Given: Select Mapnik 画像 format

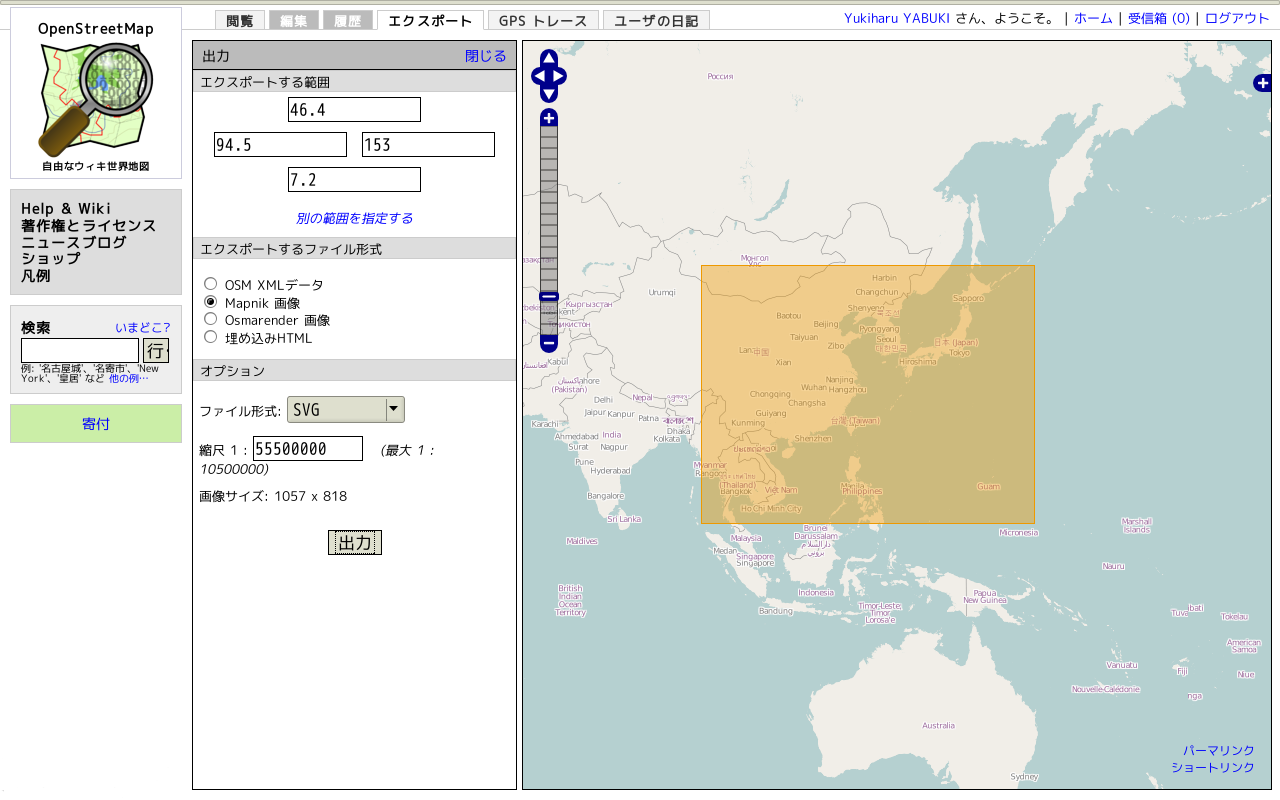Looking at the screenshot, I should pos(210,302).
